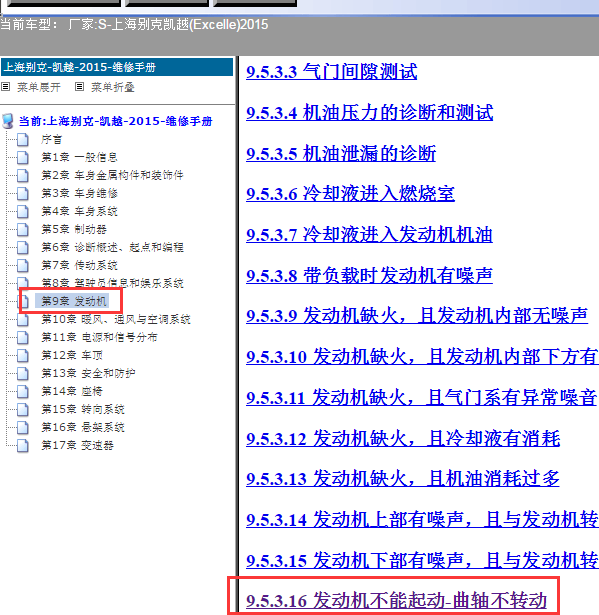
Task: Open 第17章 变速器 chapter
Action: click(77, 446)
